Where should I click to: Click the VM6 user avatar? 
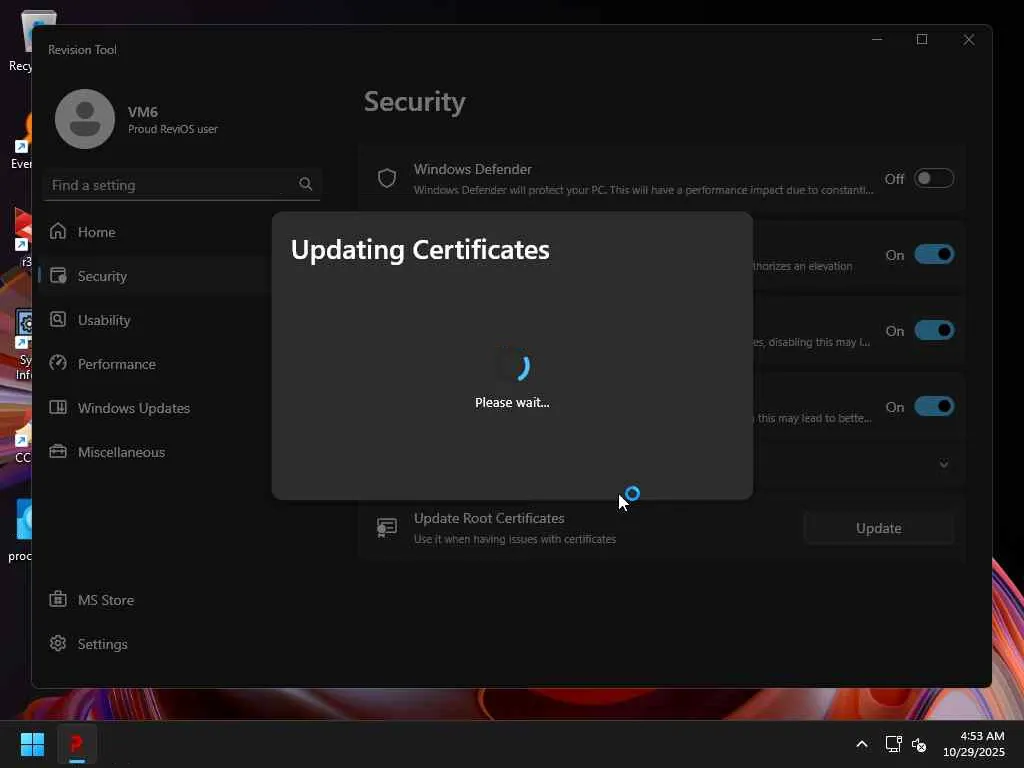(85, 119)
